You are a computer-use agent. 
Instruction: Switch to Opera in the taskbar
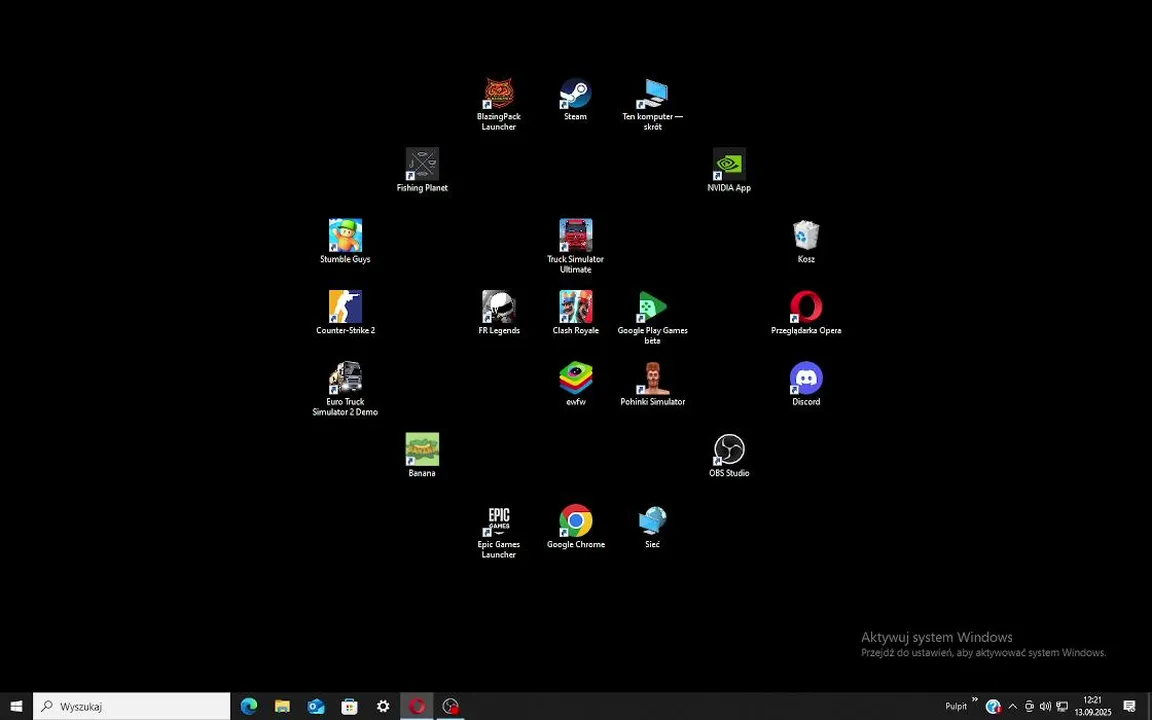pyautogui.click(x=417, y=706)
